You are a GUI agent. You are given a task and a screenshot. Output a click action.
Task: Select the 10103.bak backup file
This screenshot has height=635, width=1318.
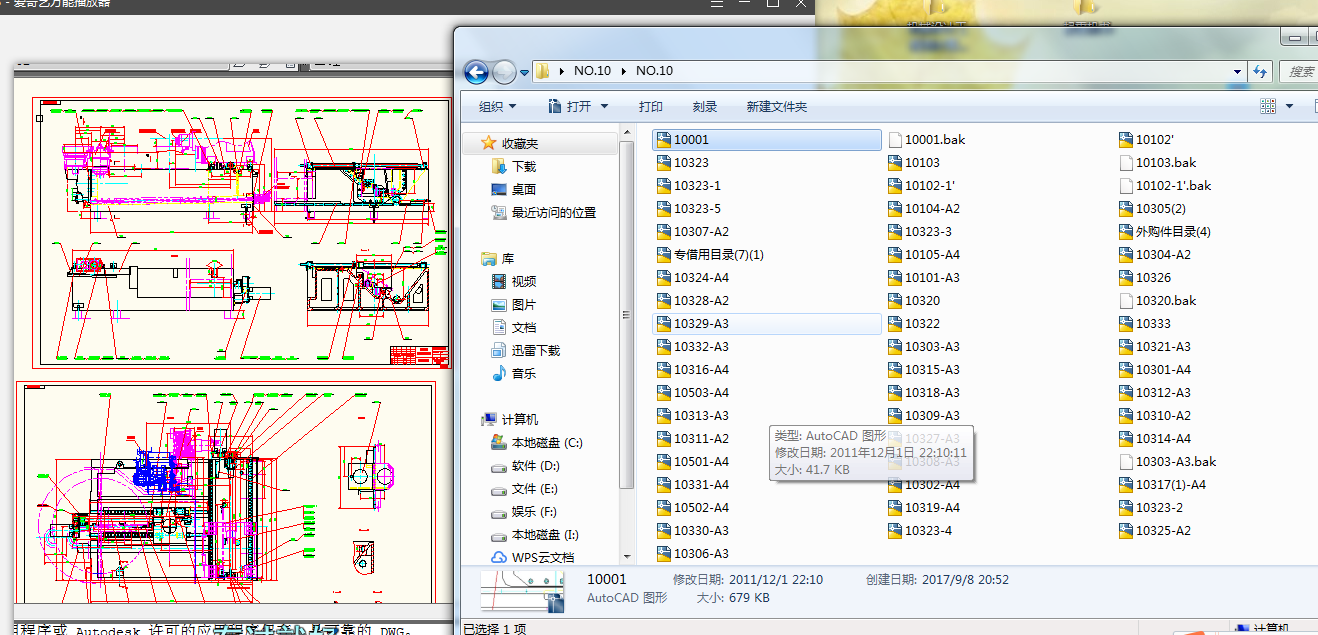(1158, 163)
